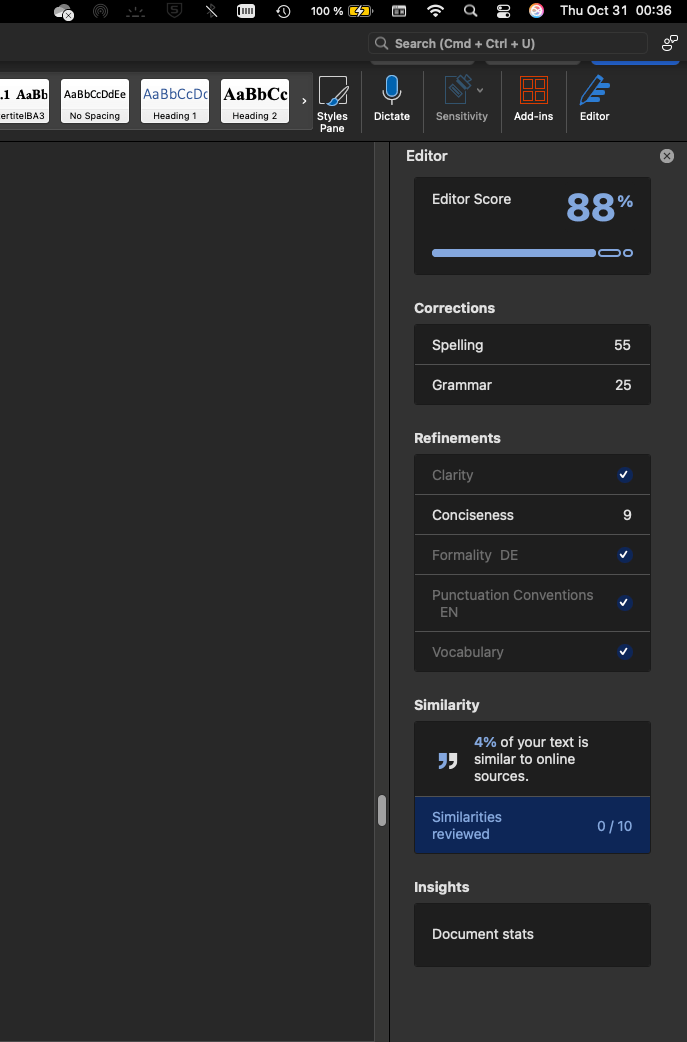687x1042 pixels.
Task: Click the battery status in the menu bar
Action: point(342,11)
